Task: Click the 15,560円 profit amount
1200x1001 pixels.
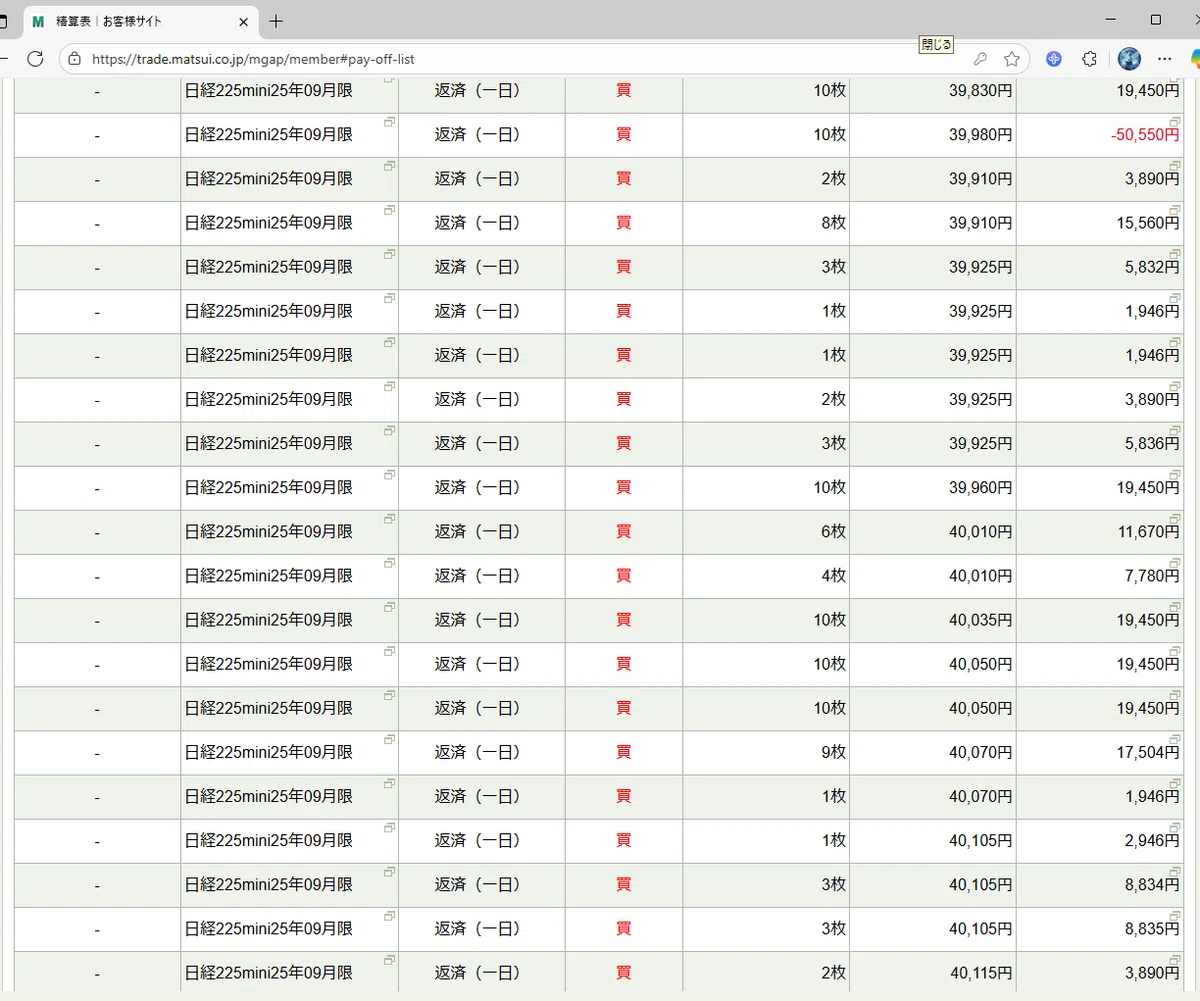Action: coord(1148,223)
